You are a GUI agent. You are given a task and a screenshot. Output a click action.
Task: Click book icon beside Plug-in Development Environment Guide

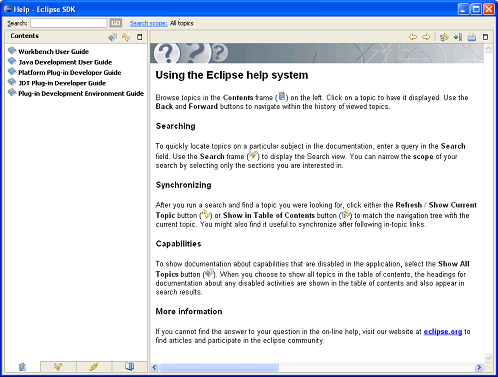(12, 92)
